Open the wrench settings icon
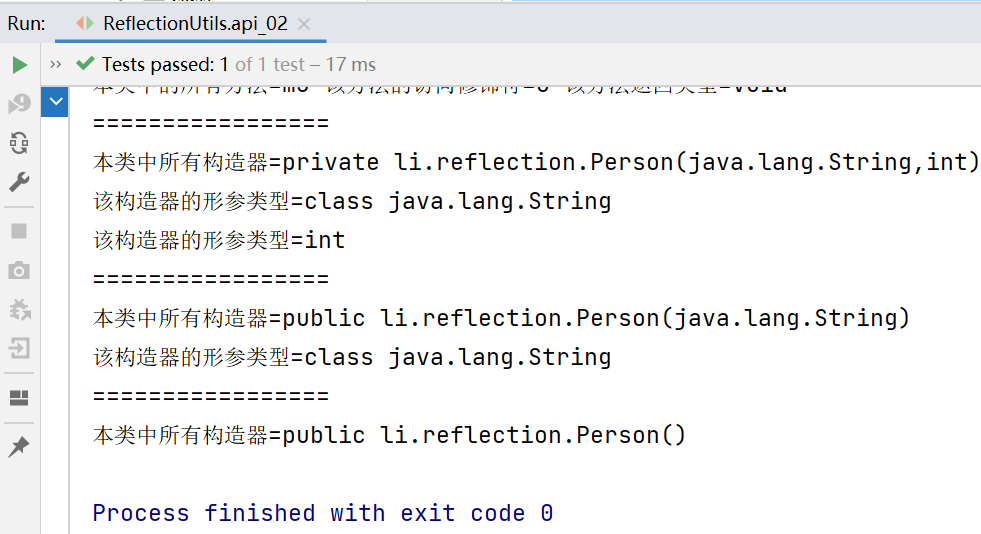 19,182
